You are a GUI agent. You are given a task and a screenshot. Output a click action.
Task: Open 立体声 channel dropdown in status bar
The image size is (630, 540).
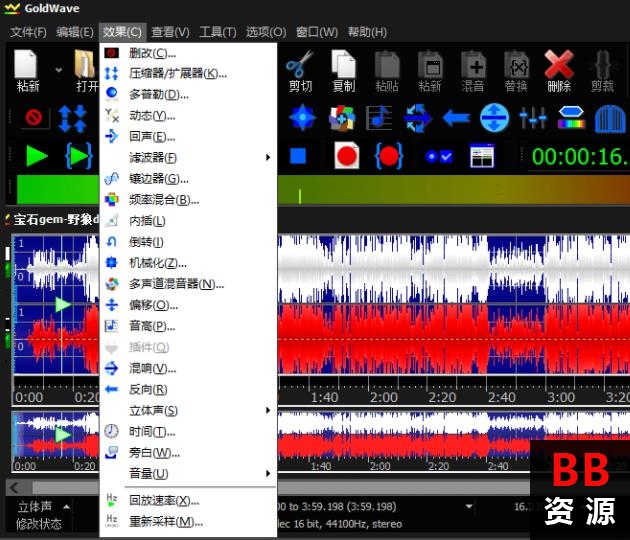pyautogui.click(x=67, y=507)
